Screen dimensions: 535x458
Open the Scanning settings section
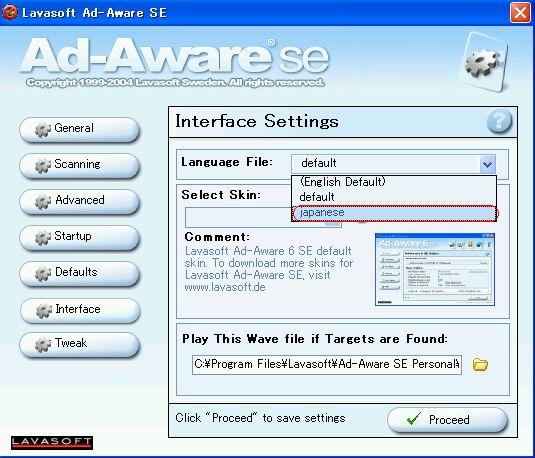coord(80,166)
